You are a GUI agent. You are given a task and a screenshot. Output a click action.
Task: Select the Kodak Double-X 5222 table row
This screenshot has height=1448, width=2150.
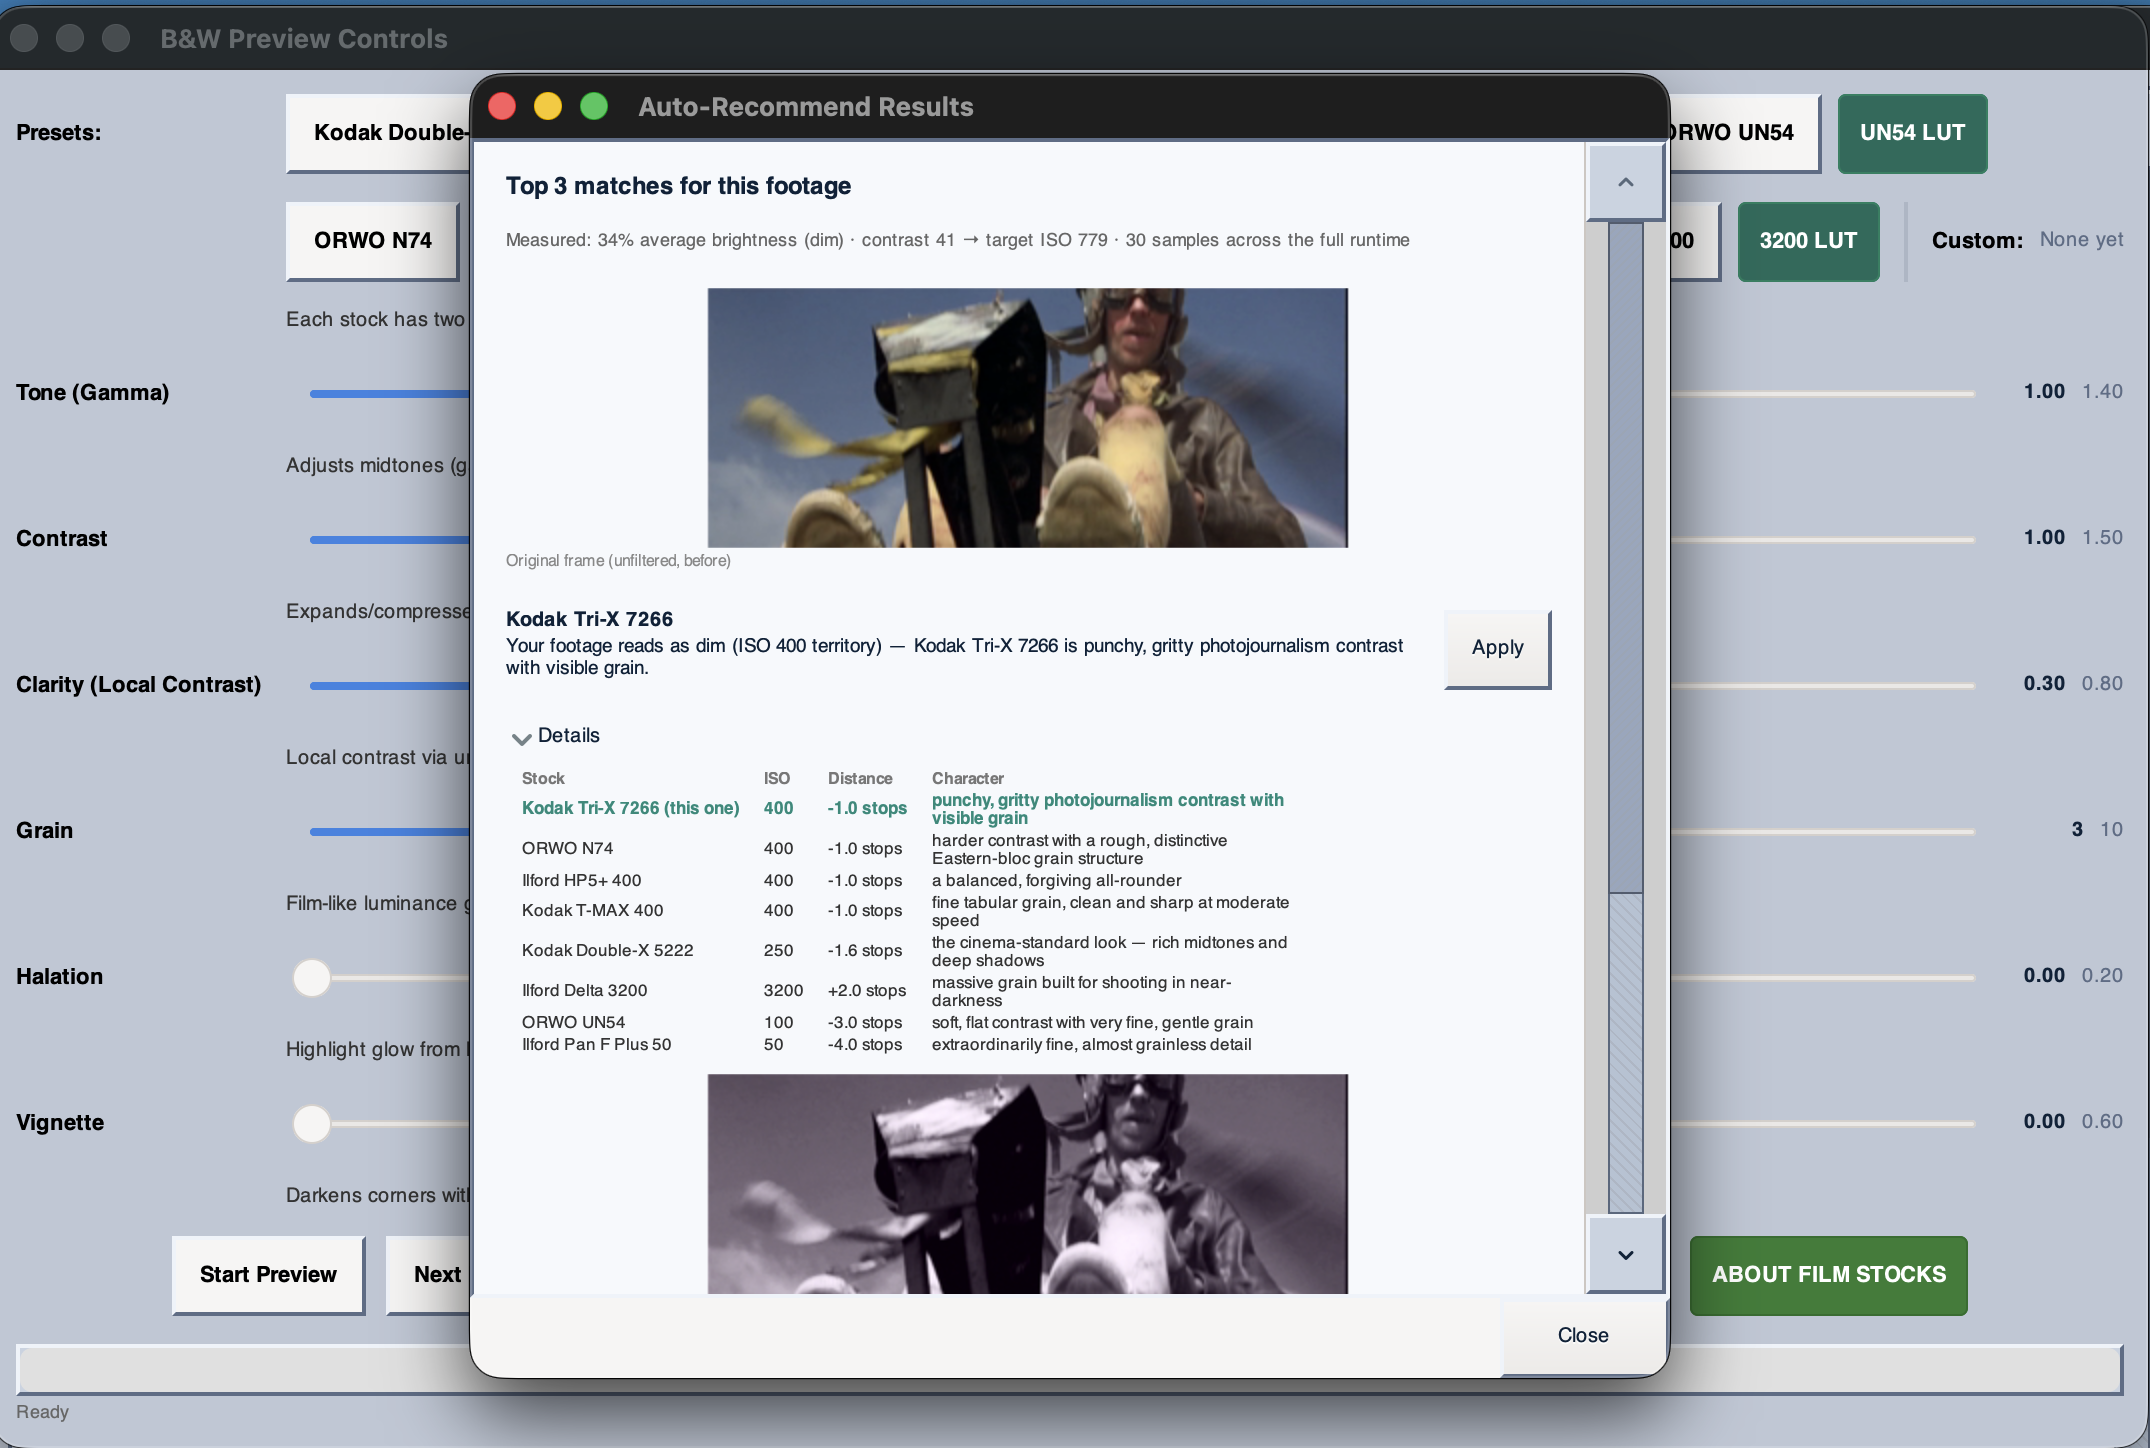click(905, 951)
